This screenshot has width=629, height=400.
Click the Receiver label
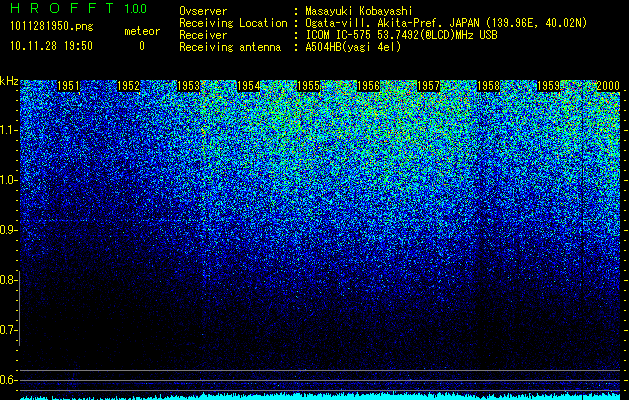click(203, 35)
